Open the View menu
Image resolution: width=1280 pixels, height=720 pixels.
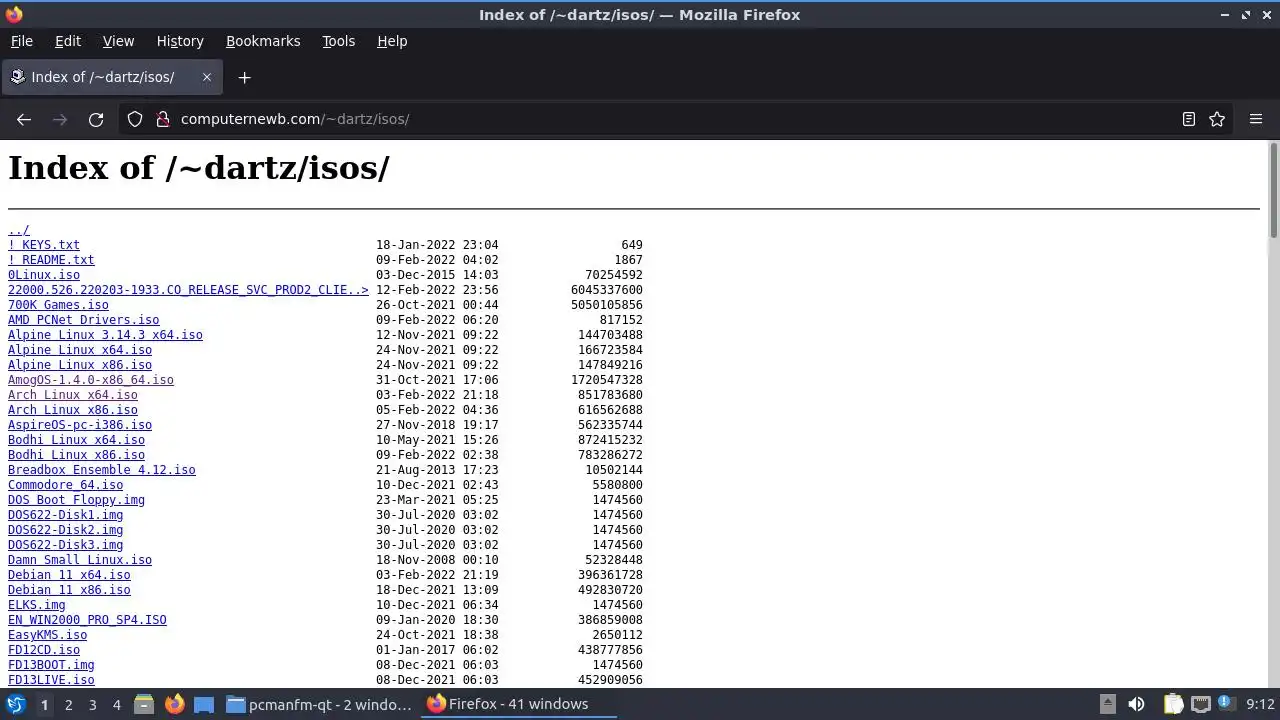[118, 41]
